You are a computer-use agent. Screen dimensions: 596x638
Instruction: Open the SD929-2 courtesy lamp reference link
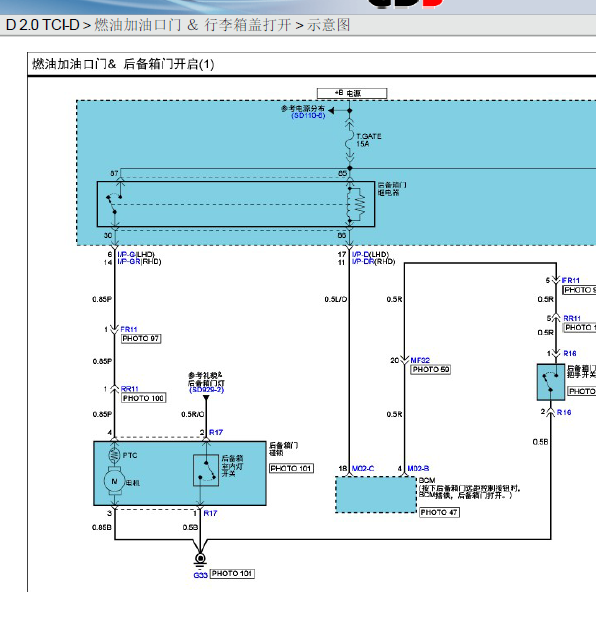click(206, 390)
